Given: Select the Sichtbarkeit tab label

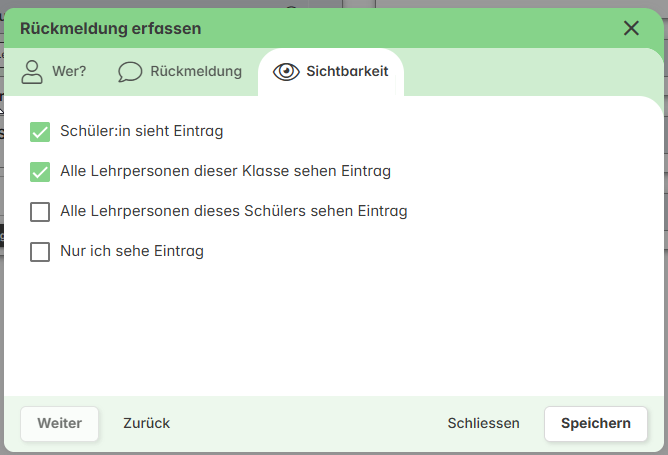Looking at the screenshot, I should 347,71.
